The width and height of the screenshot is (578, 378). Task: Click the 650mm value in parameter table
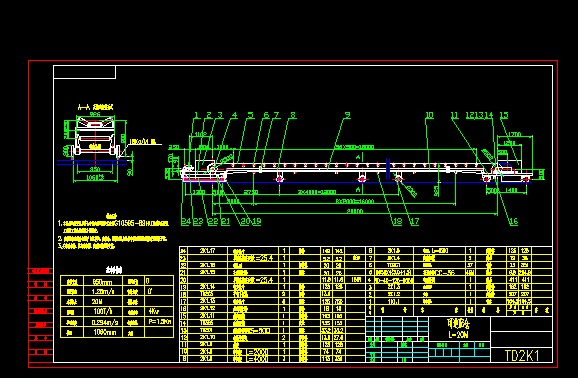(103, 282)
